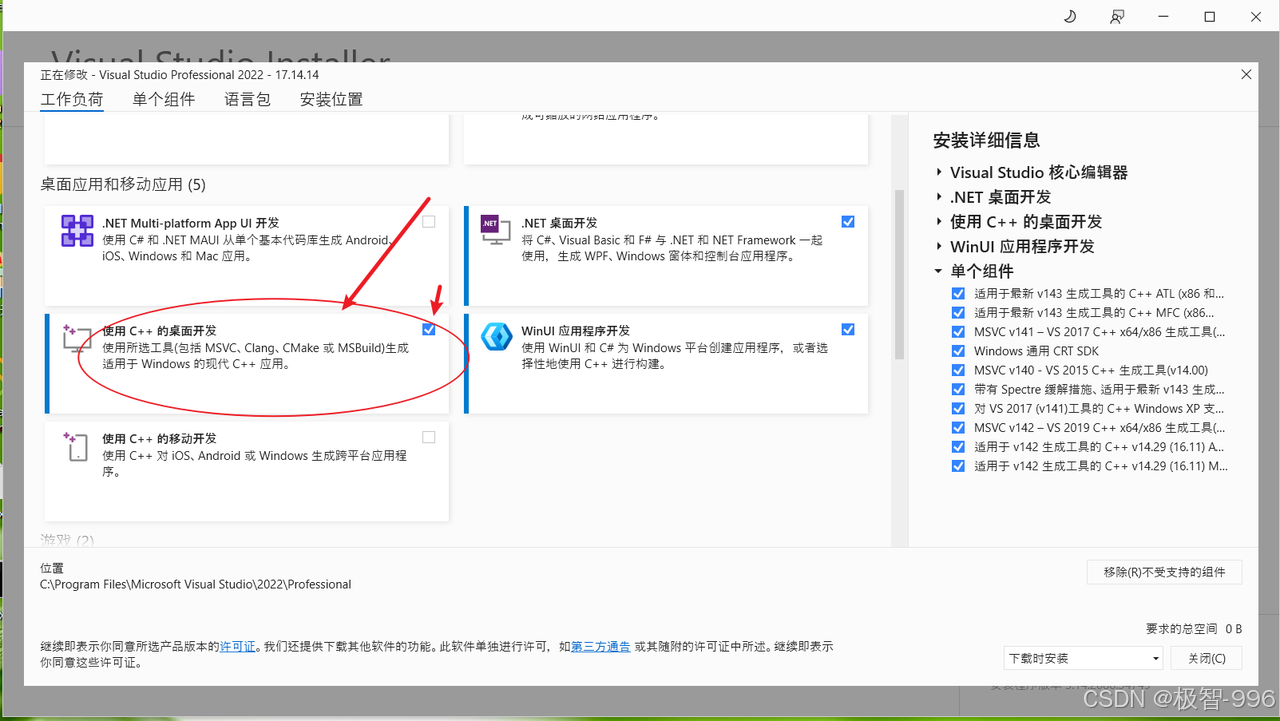
Task: Uncheck C++ Windows XP support for VS 2017
Action: click(958, 409)
